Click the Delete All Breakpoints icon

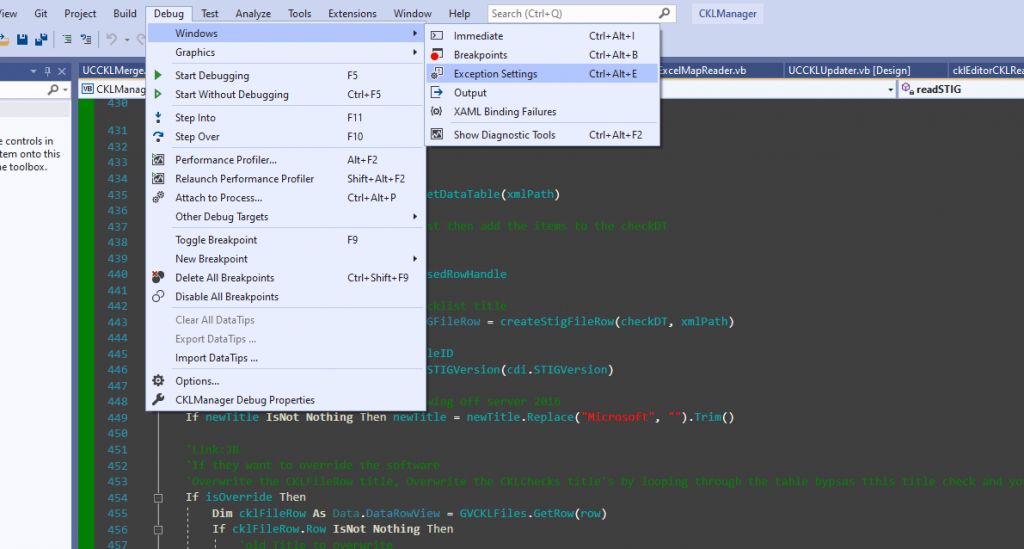[158, 277]
